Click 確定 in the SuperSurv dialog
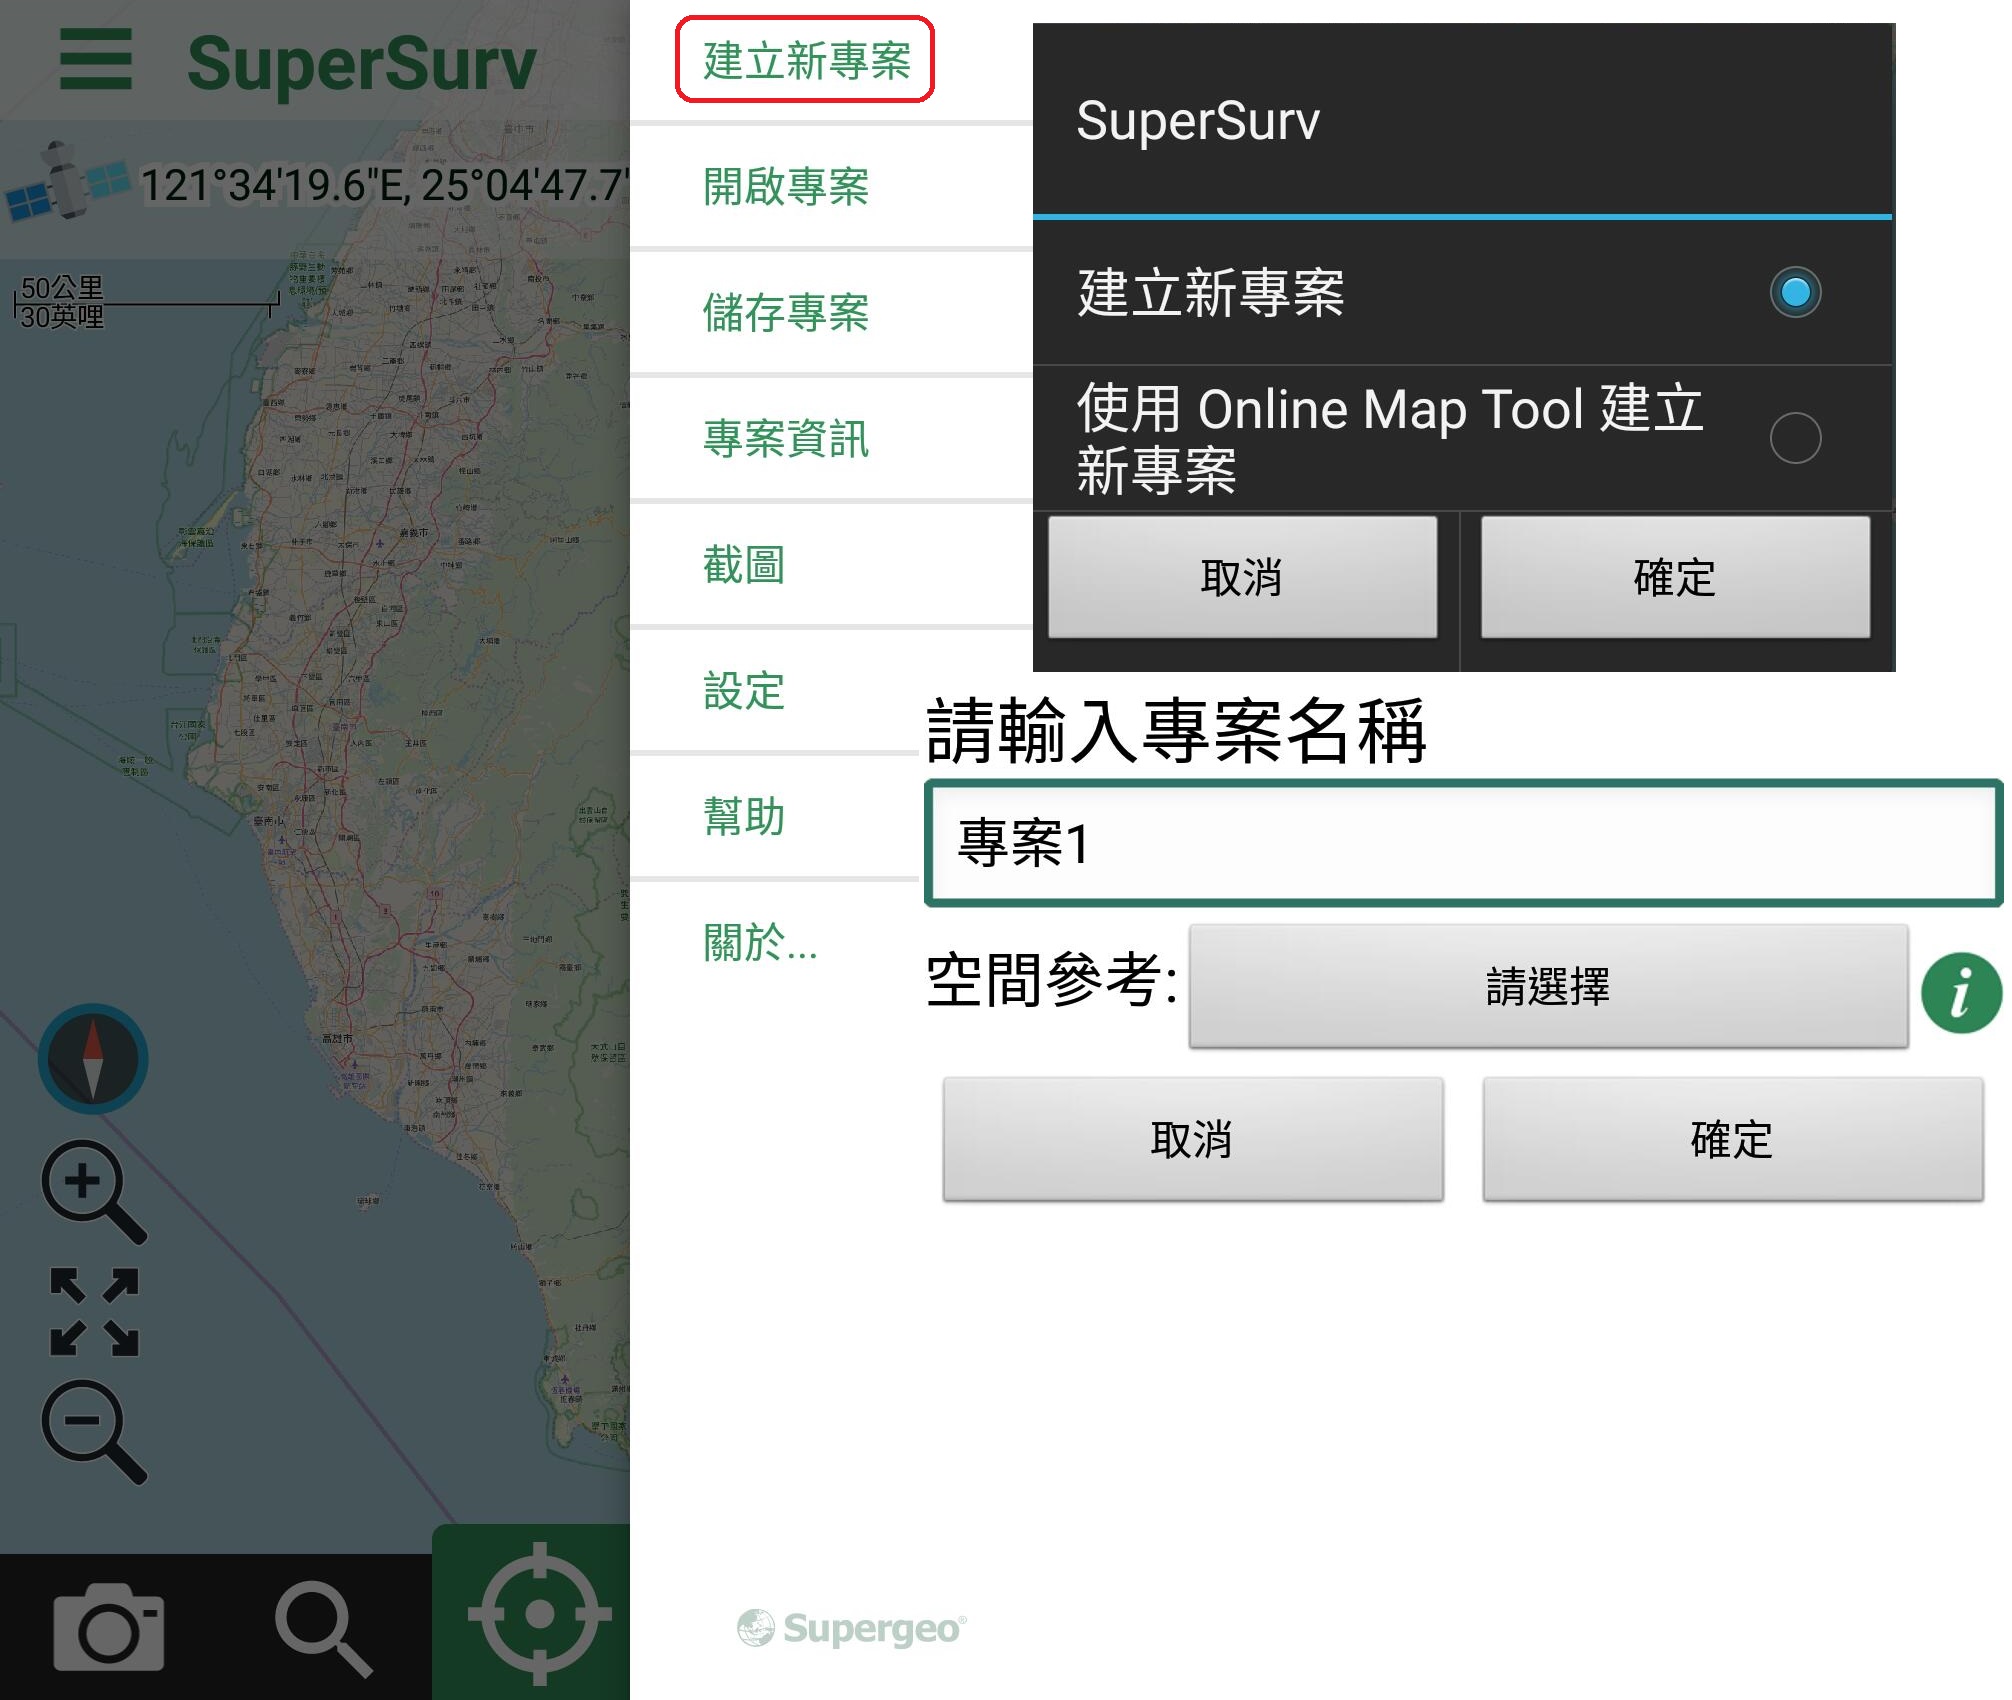The image size is (2012, 1700). click(1675, 577)
